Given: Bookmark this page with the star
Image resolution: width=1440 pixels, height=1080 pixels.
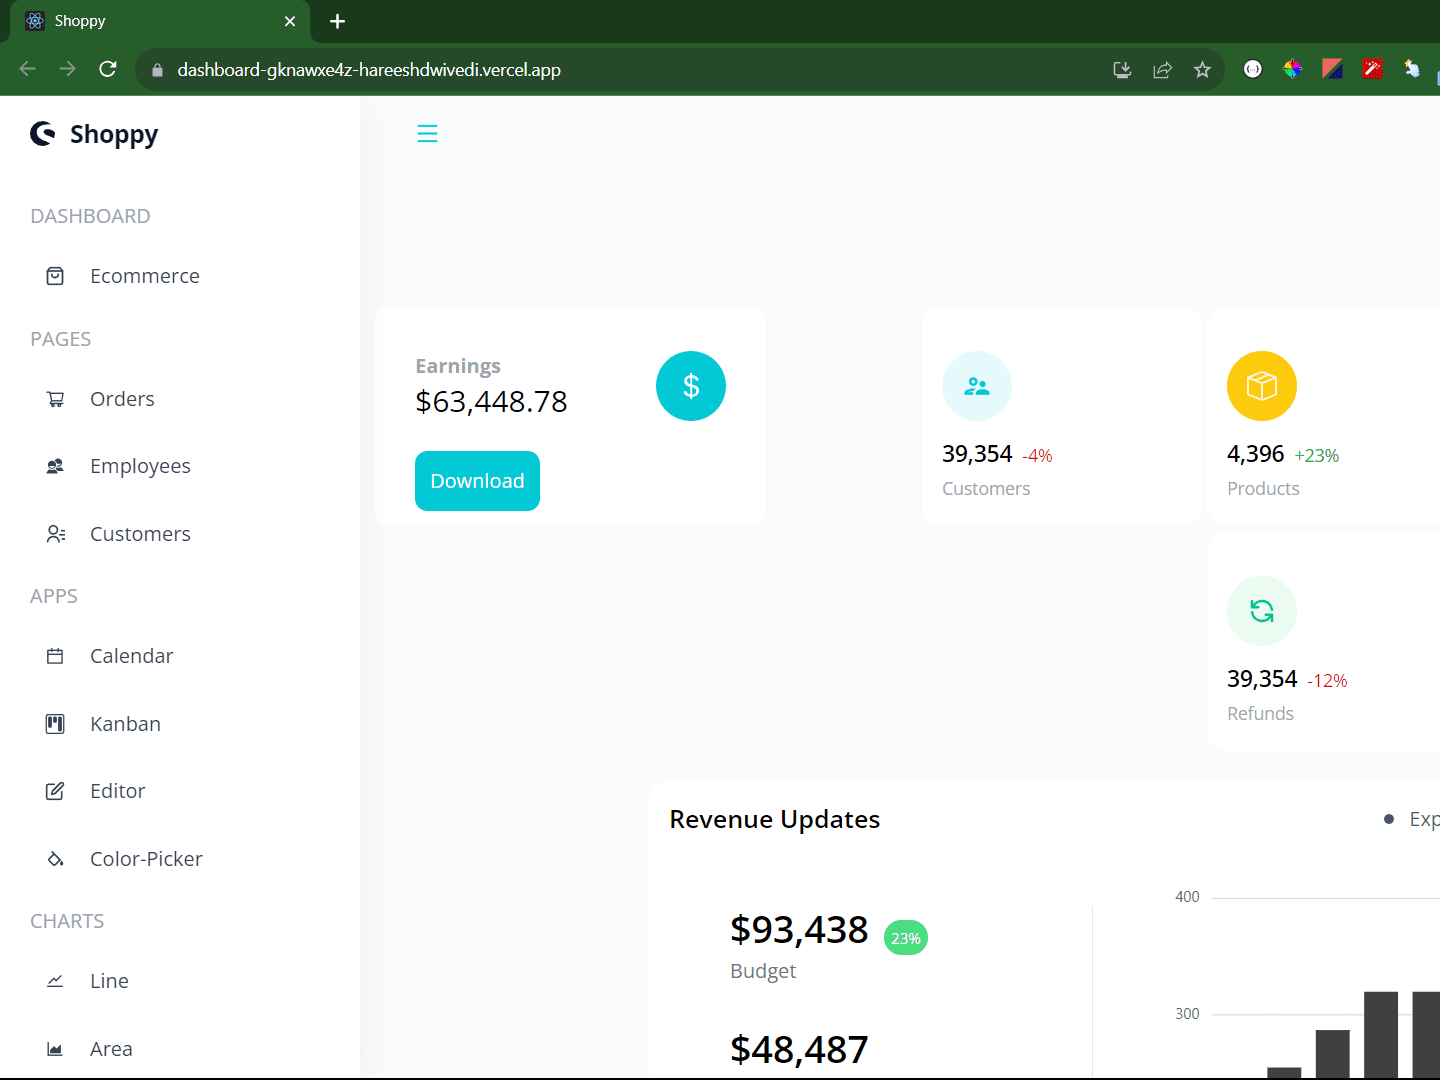Looking at the screenshot, I should click(1202, 70).
